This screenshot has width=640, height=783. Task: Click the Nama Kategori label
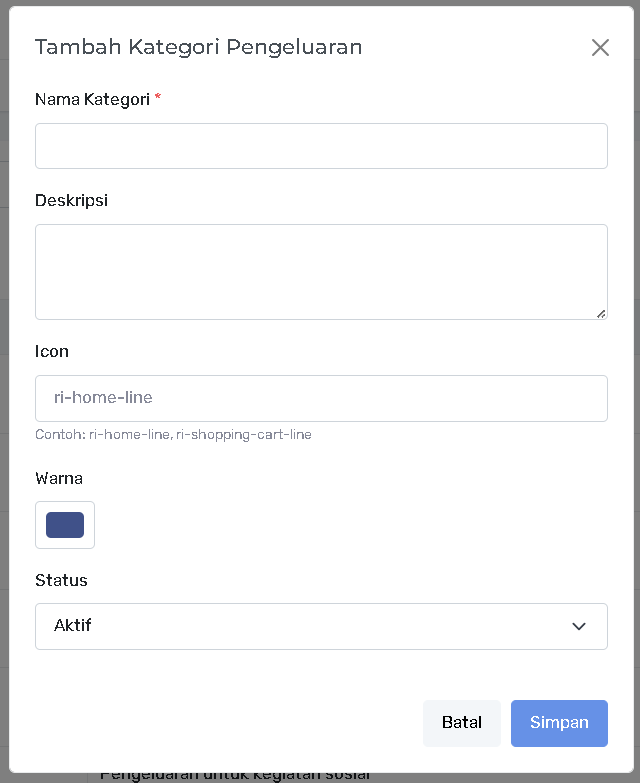(x=92, y=99)
